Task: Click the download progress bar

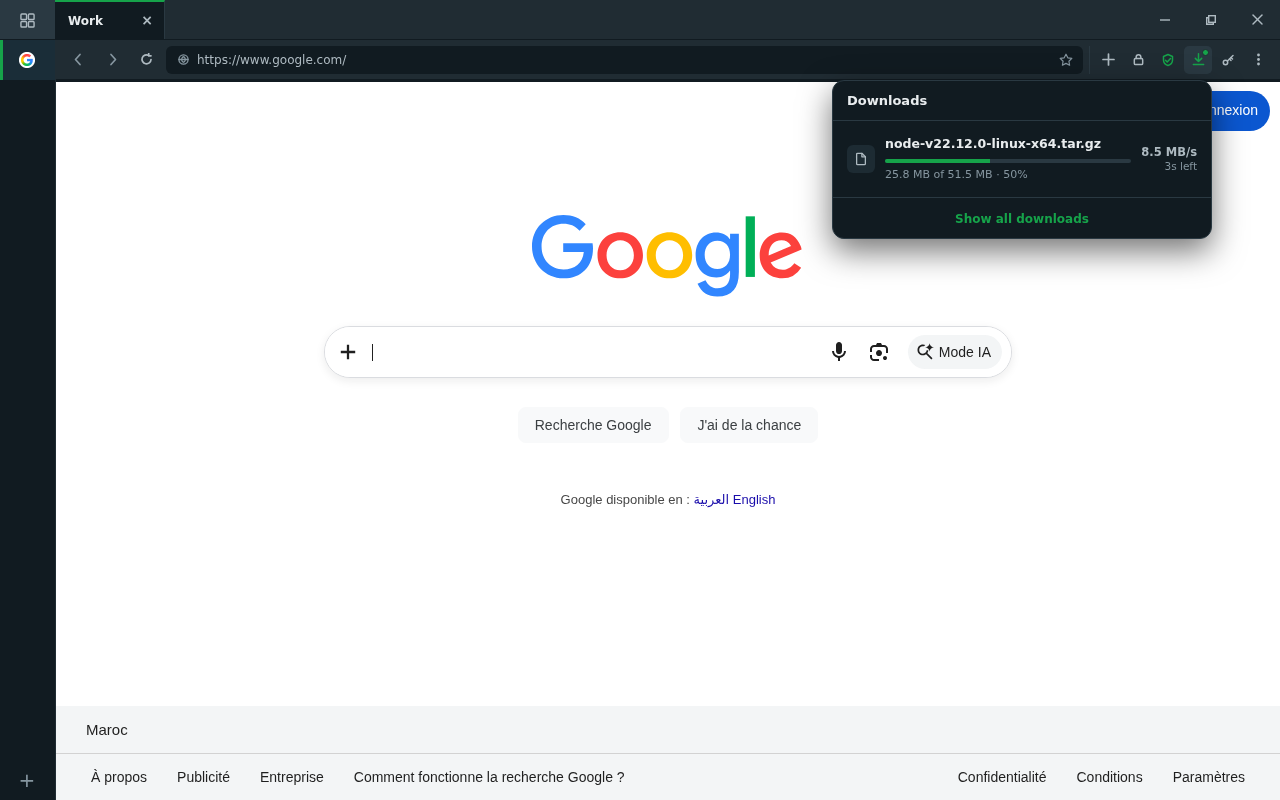Action: point(1008,161)
